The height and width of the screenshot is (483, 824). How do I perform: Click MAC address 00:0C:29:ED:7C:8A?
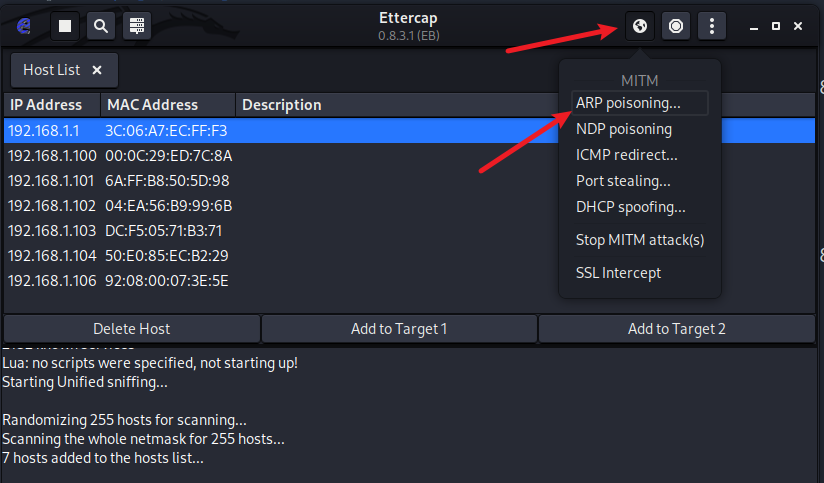(x=169, y=156)
